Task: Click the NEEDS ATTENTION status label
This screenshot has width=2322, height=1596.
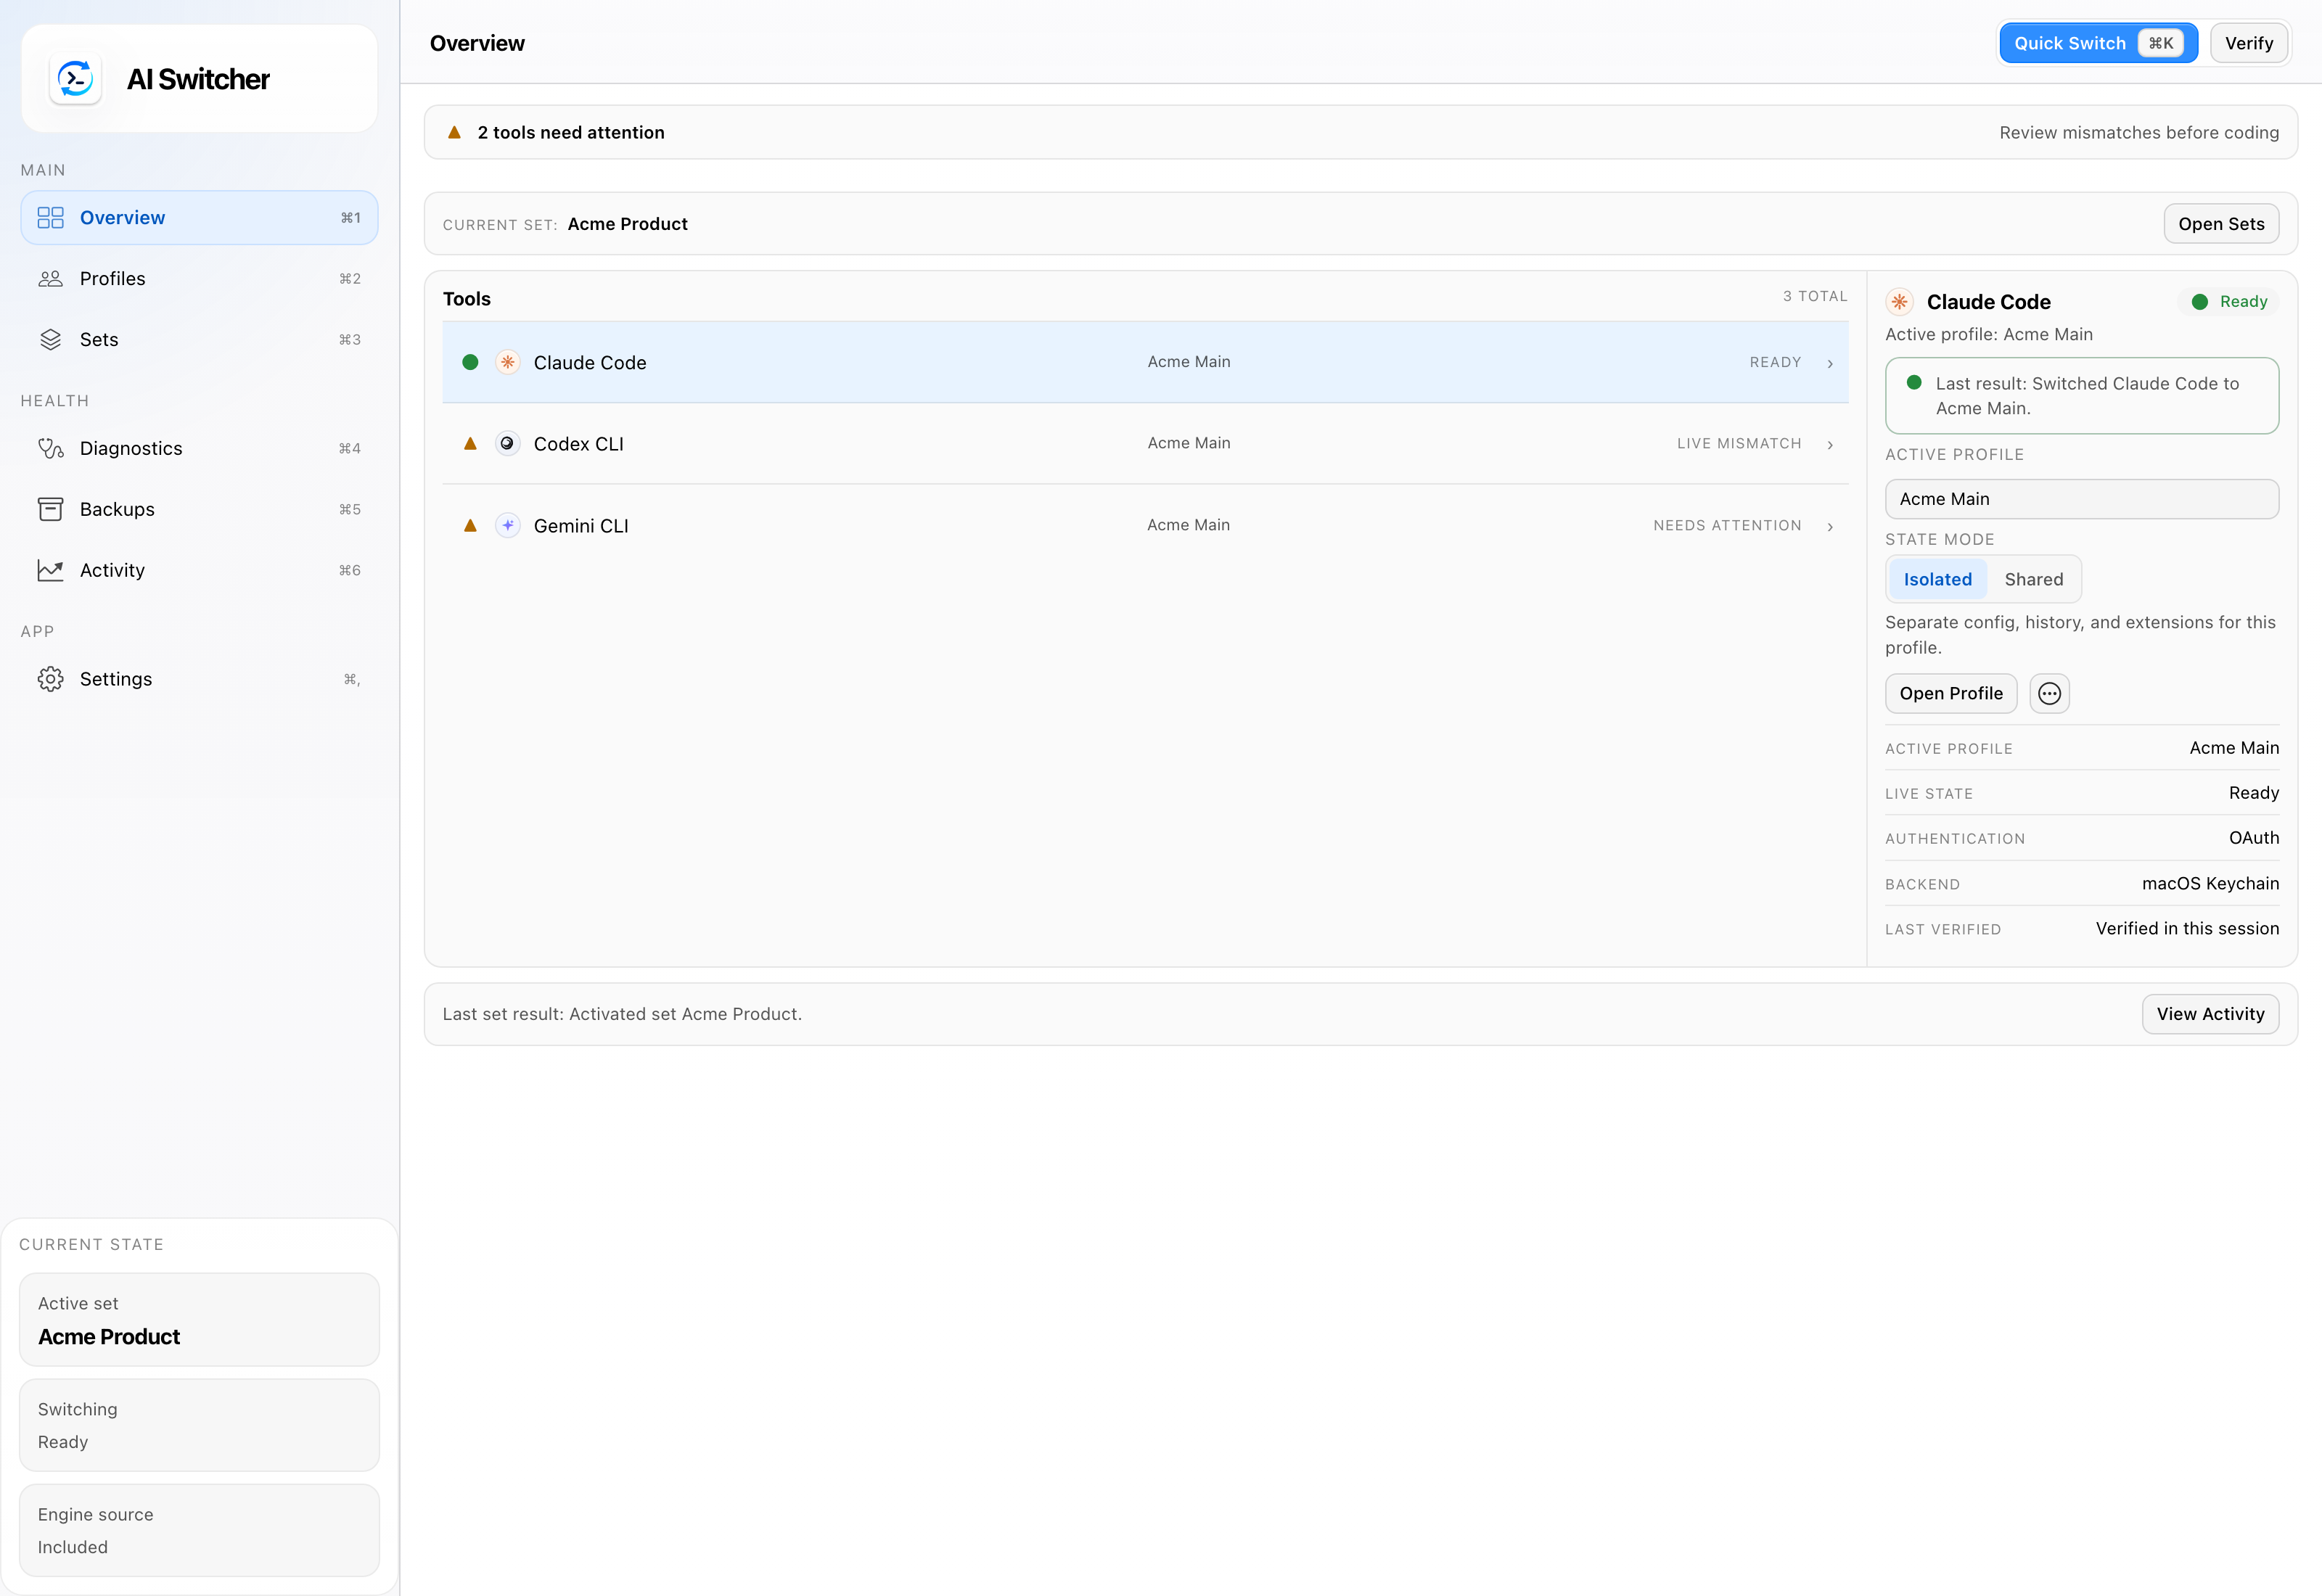Action: click(1727, 526)
